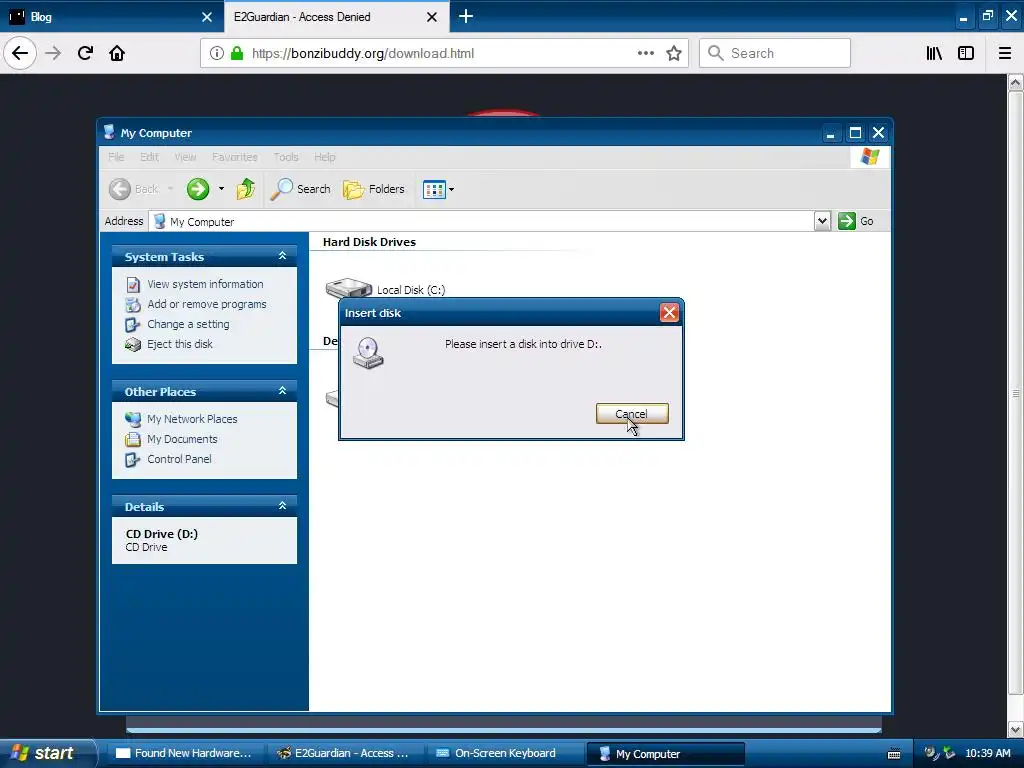Image resolution: width=1024 pixels, height=768 pixels.
Task: Click Add or remove programs
Action: [x=207, y=304]
